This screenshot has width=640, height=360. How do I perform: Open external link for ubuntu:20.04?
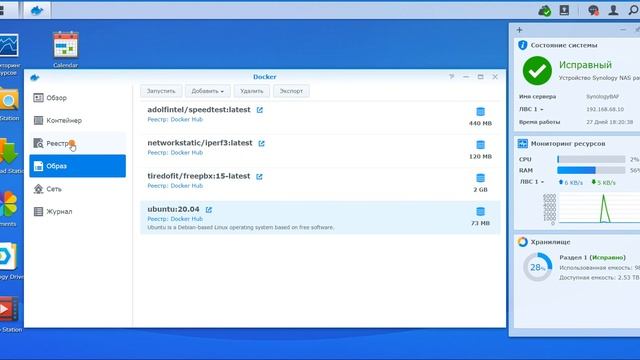point(209,210)
